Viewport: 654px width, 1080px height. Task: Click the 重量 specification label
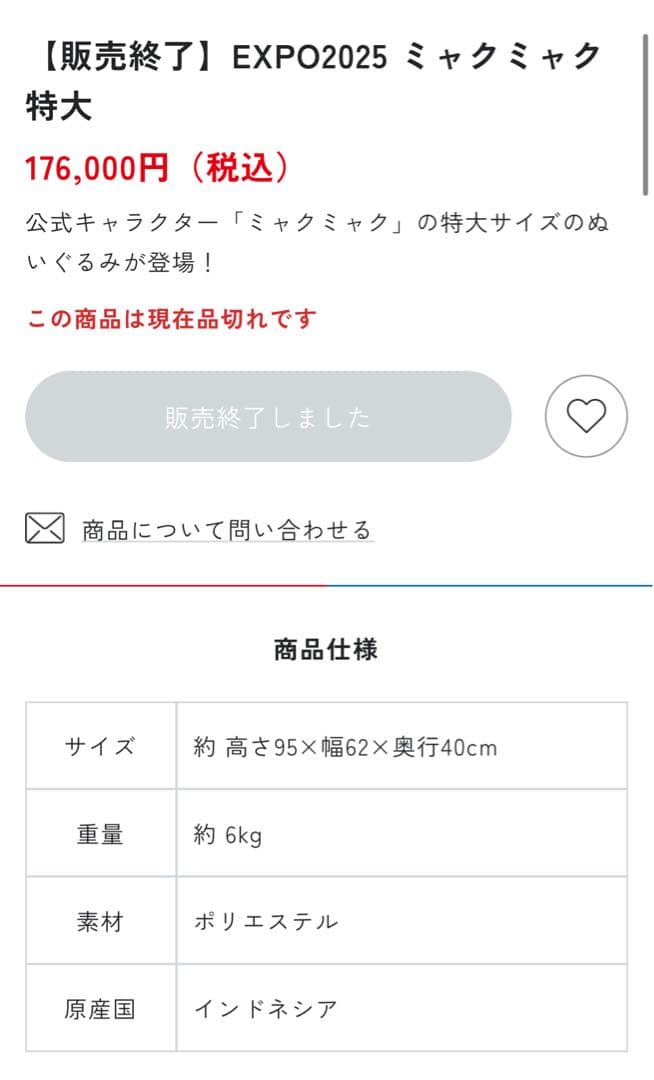point(100,833)
